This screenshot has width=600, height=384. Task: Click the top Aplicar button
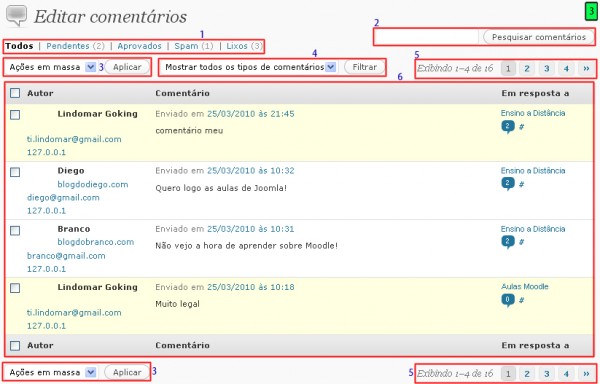tap(127, 67)
